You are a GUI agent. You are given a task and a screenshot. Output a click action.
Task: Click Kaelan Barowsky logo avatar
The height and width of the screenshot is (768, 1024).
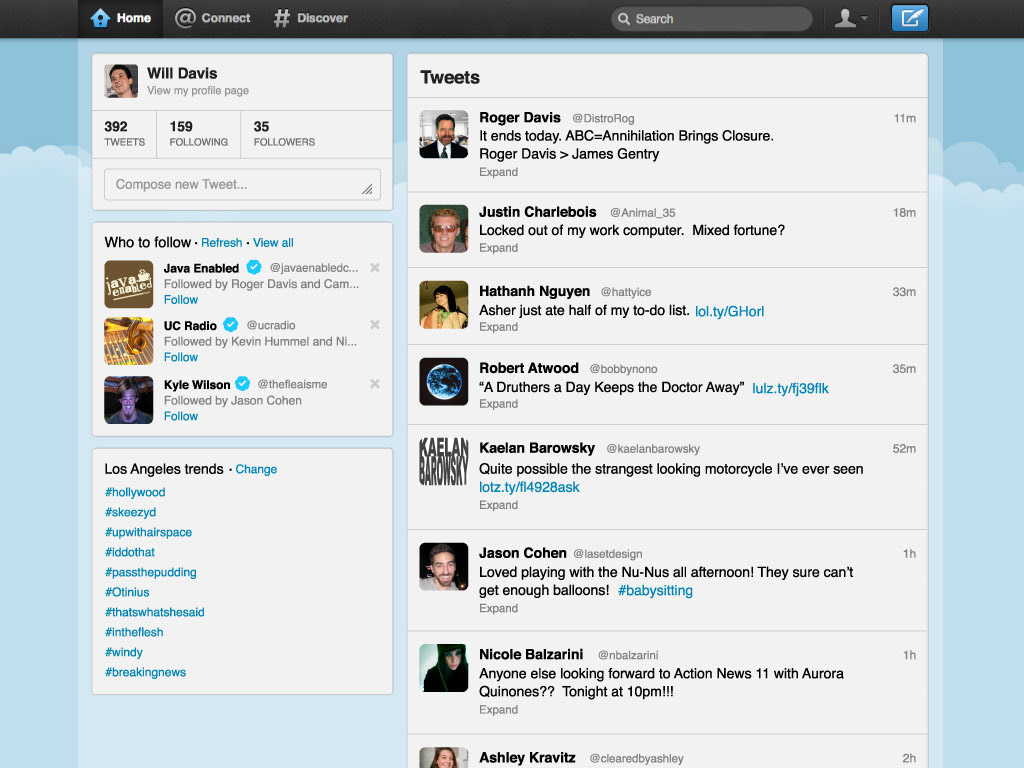pyautogui.click(x=444, y=462)
